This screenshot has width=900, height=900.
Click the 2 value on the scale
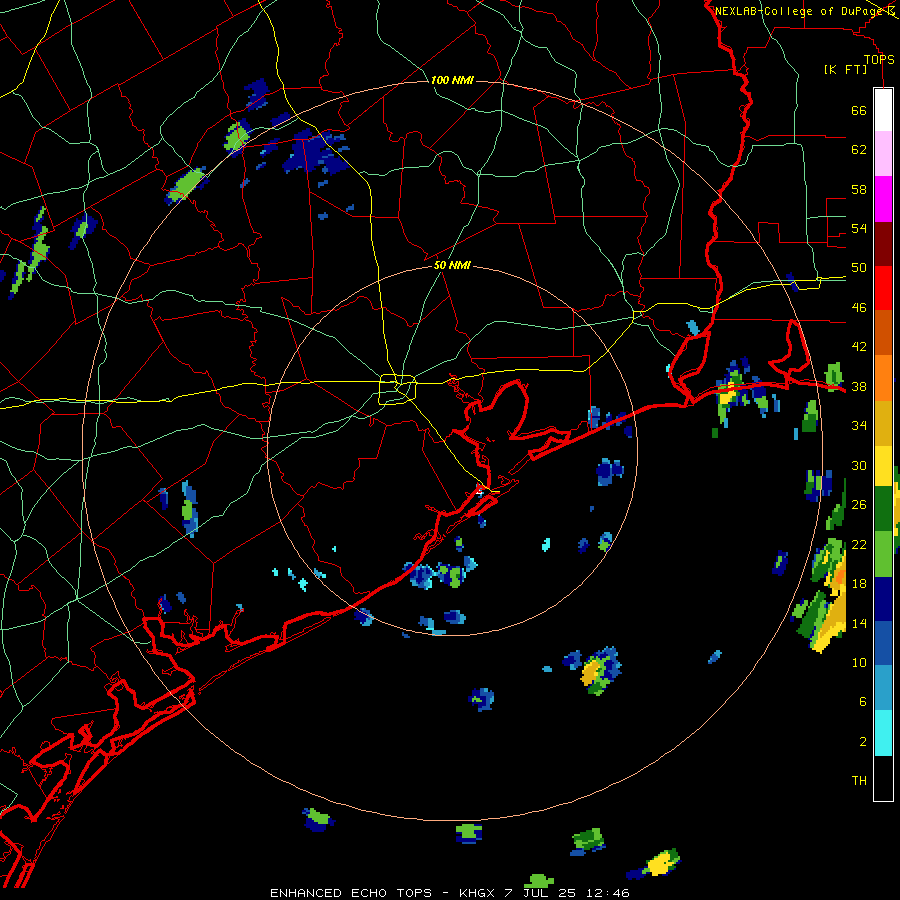pos(863,742)
